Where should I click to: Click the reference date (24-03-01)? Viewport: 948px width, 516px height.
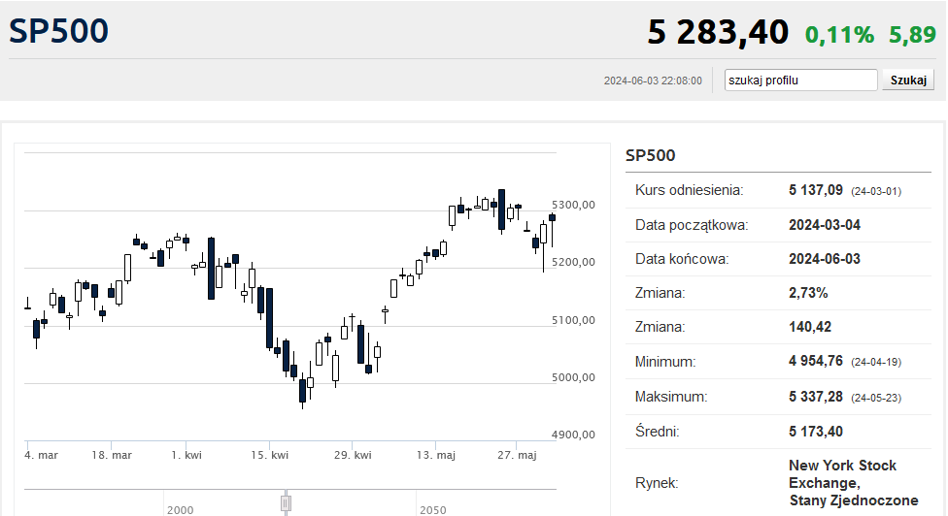point(876,191)
